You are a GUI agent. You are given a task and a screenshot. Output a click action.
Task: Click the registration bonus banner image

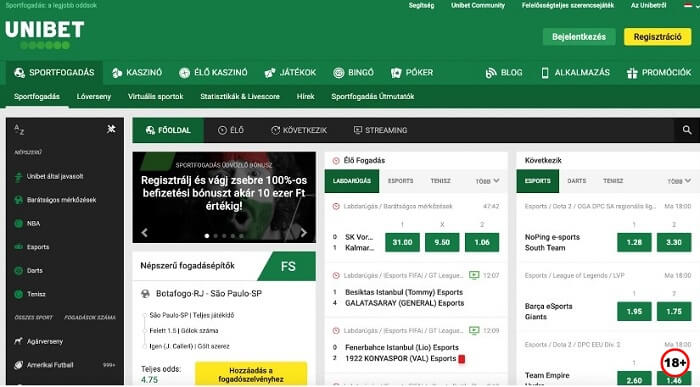224,197
